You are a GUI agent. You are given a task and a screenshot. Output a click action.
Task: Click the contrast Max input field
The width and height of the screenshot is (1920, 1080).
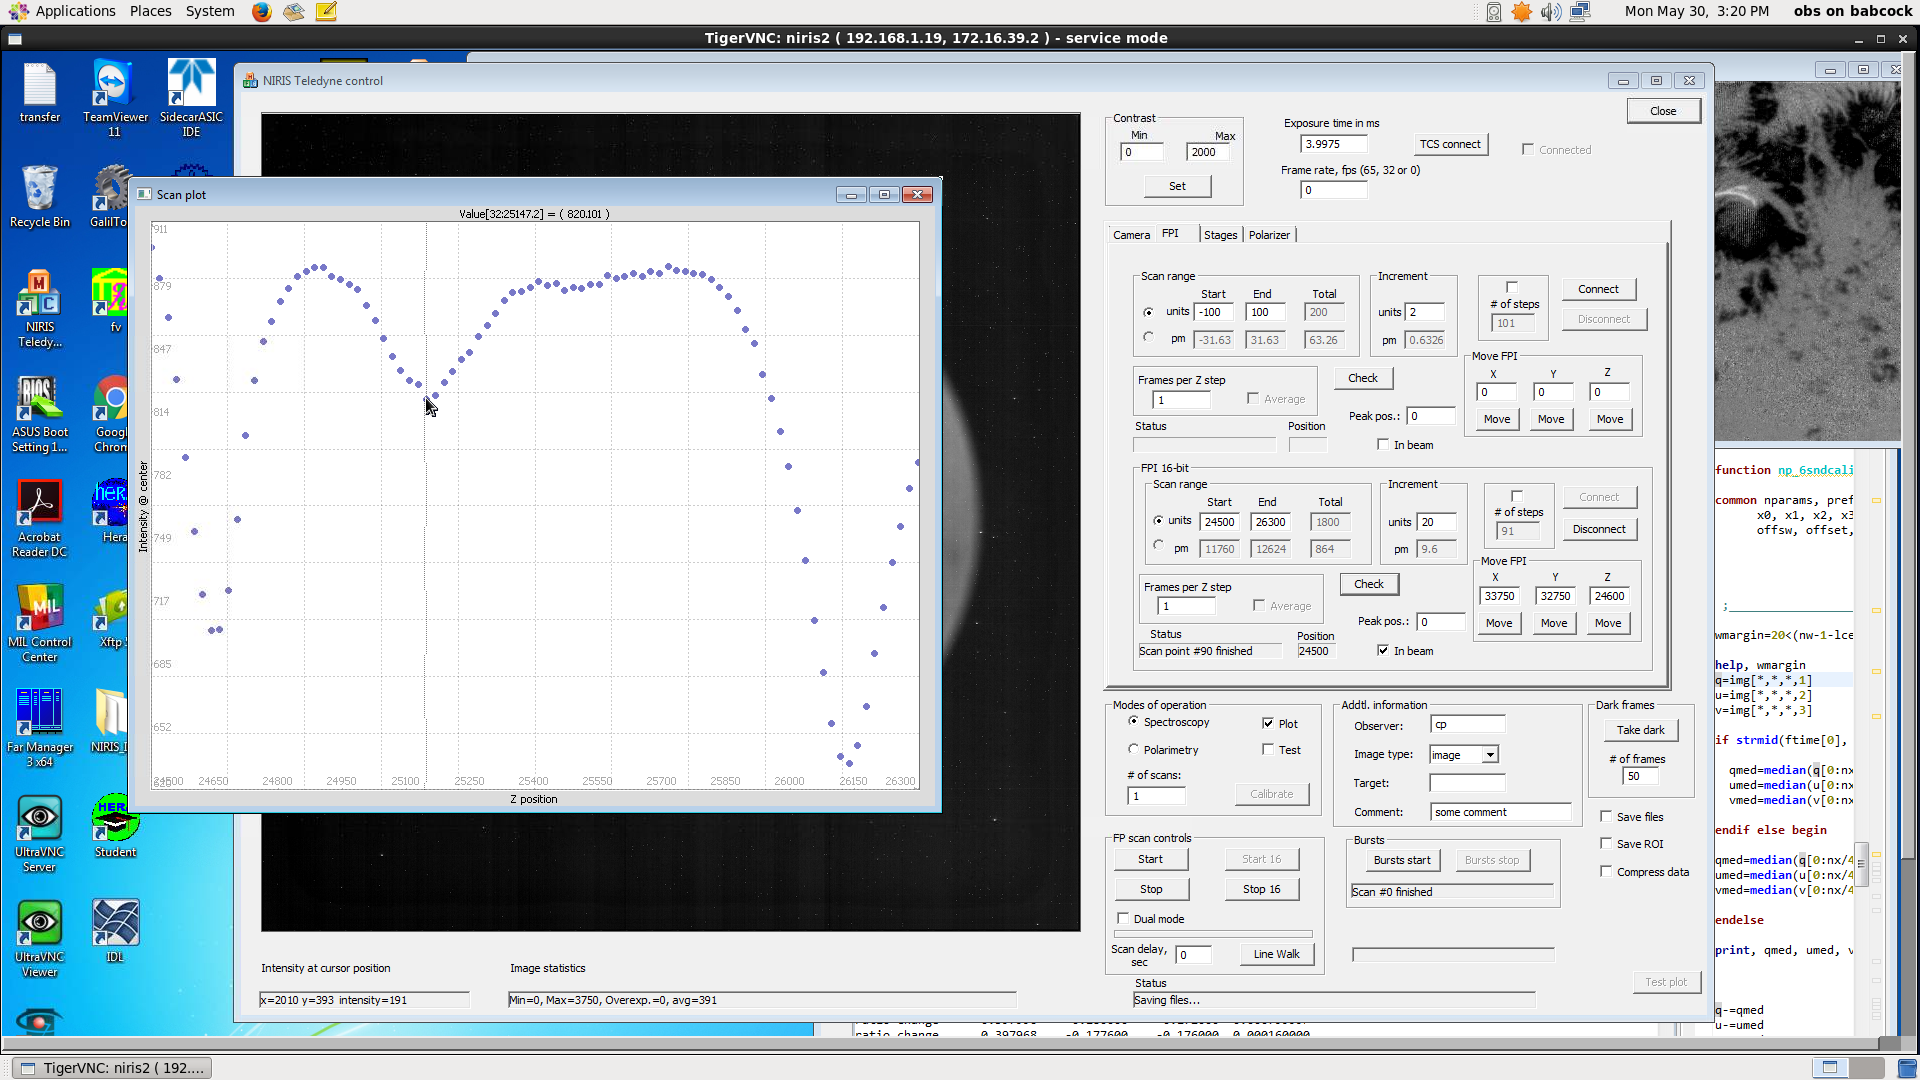1208,152
